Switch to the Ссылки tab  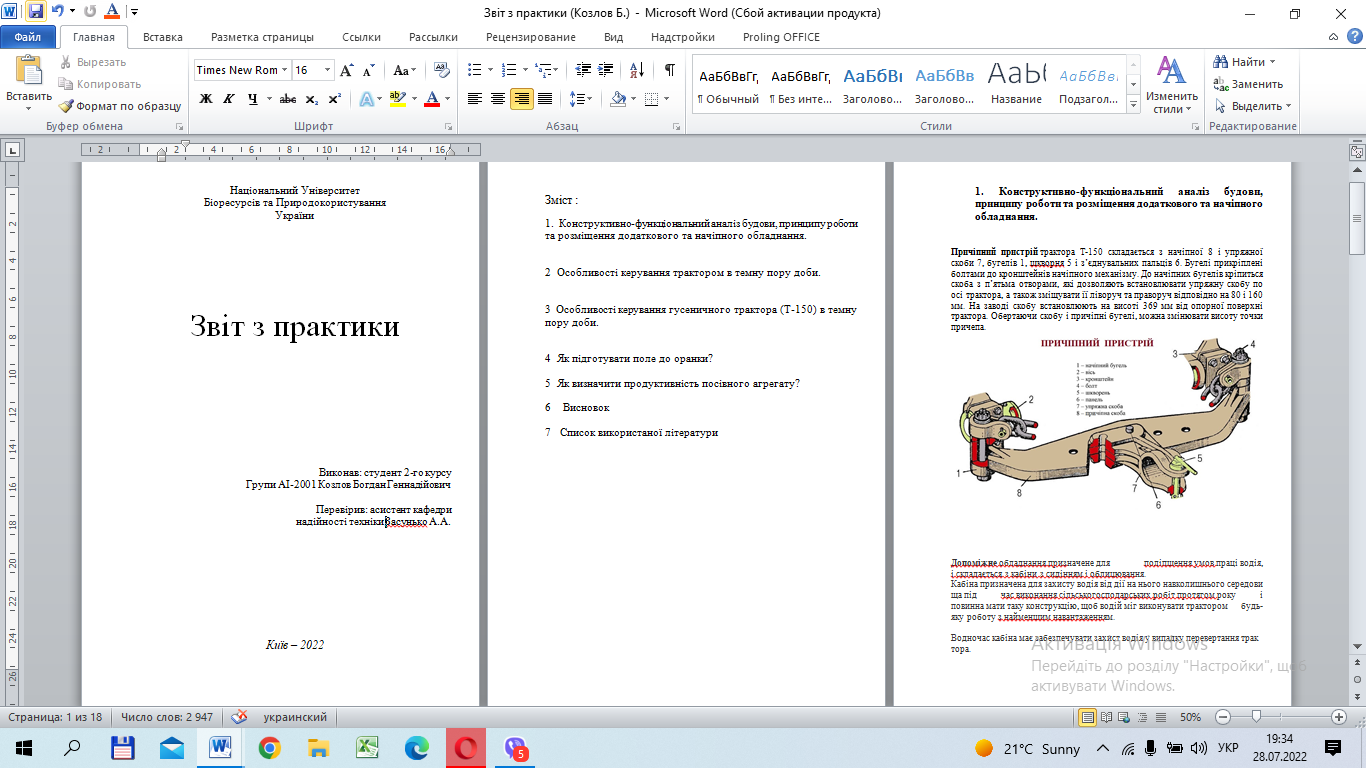(361, 37)
